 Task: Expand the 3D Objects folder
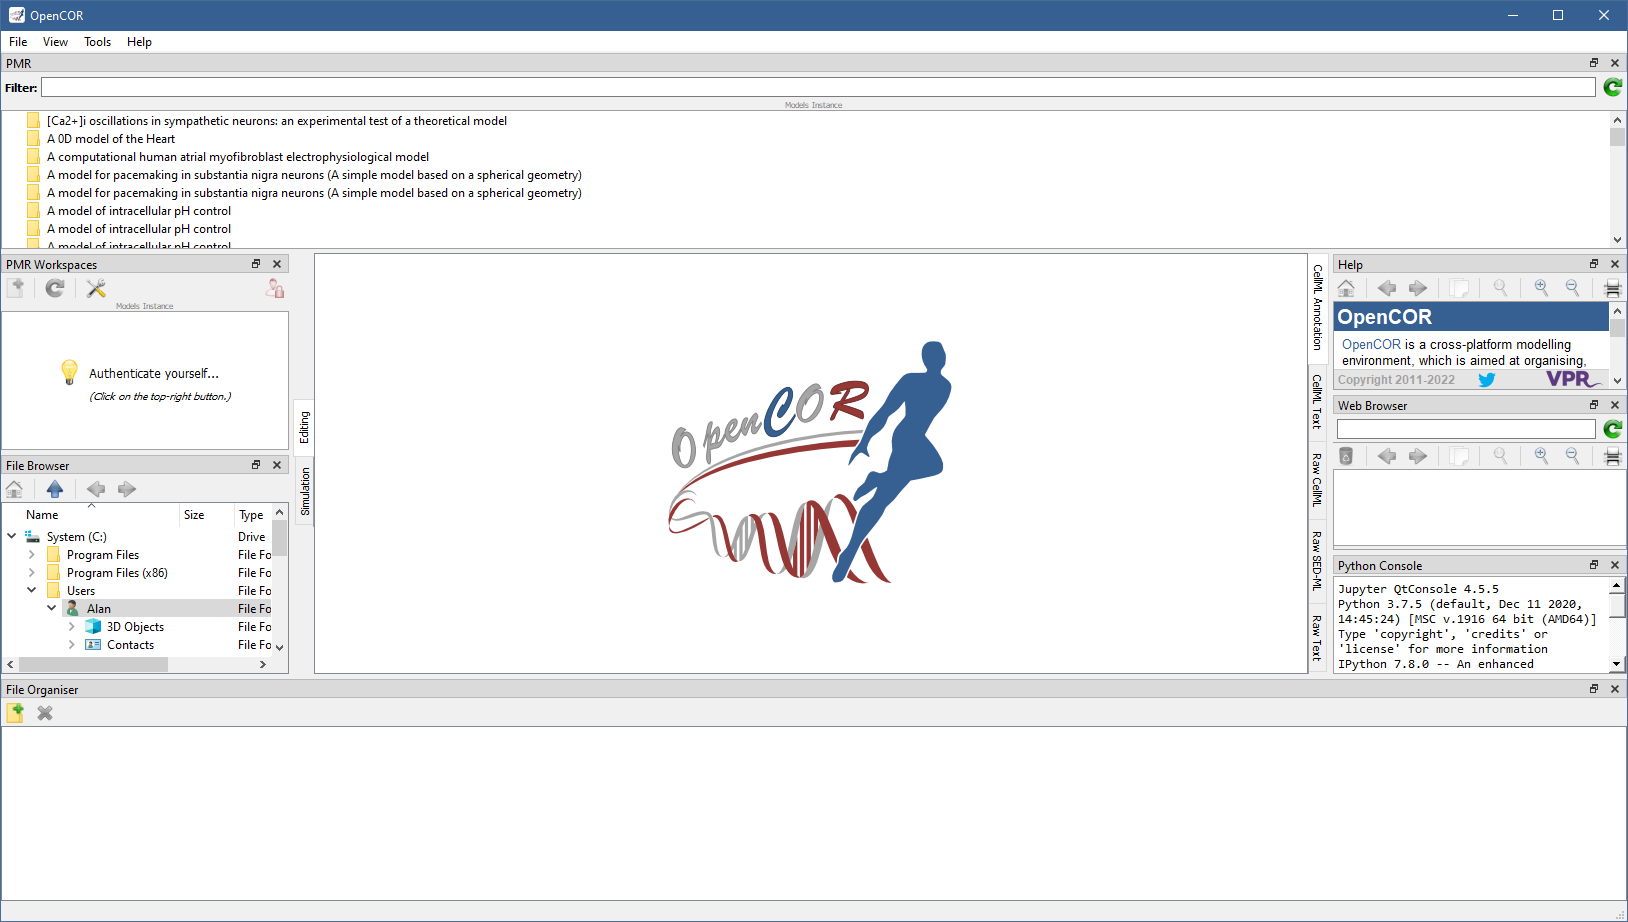pyautogui.click(x=72, y=627)
